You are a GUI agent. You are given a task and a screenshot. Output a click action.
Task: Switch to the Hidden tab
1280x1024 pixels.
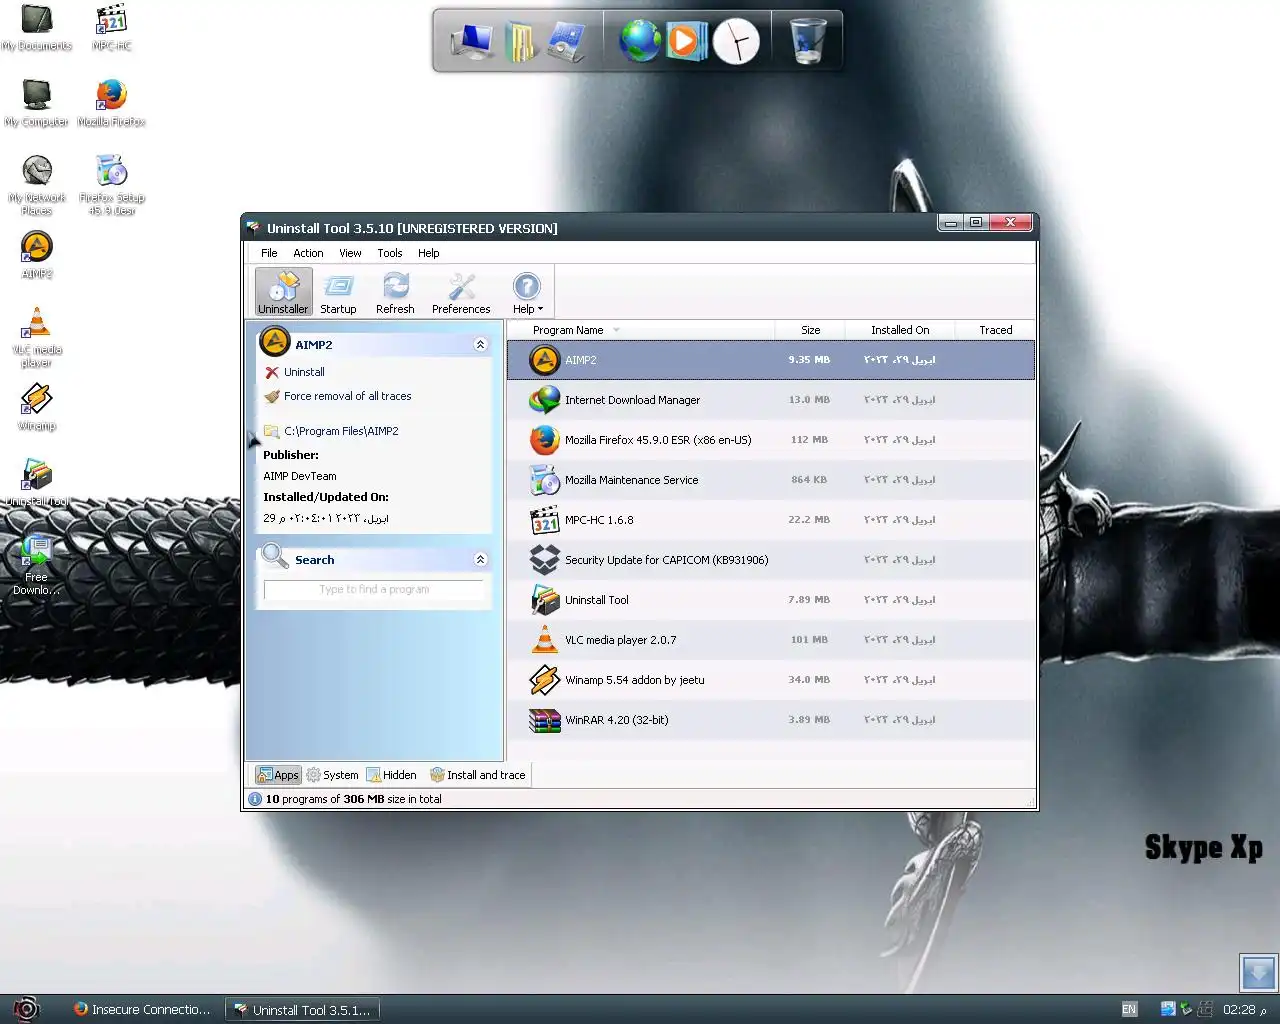click(392, 775)
